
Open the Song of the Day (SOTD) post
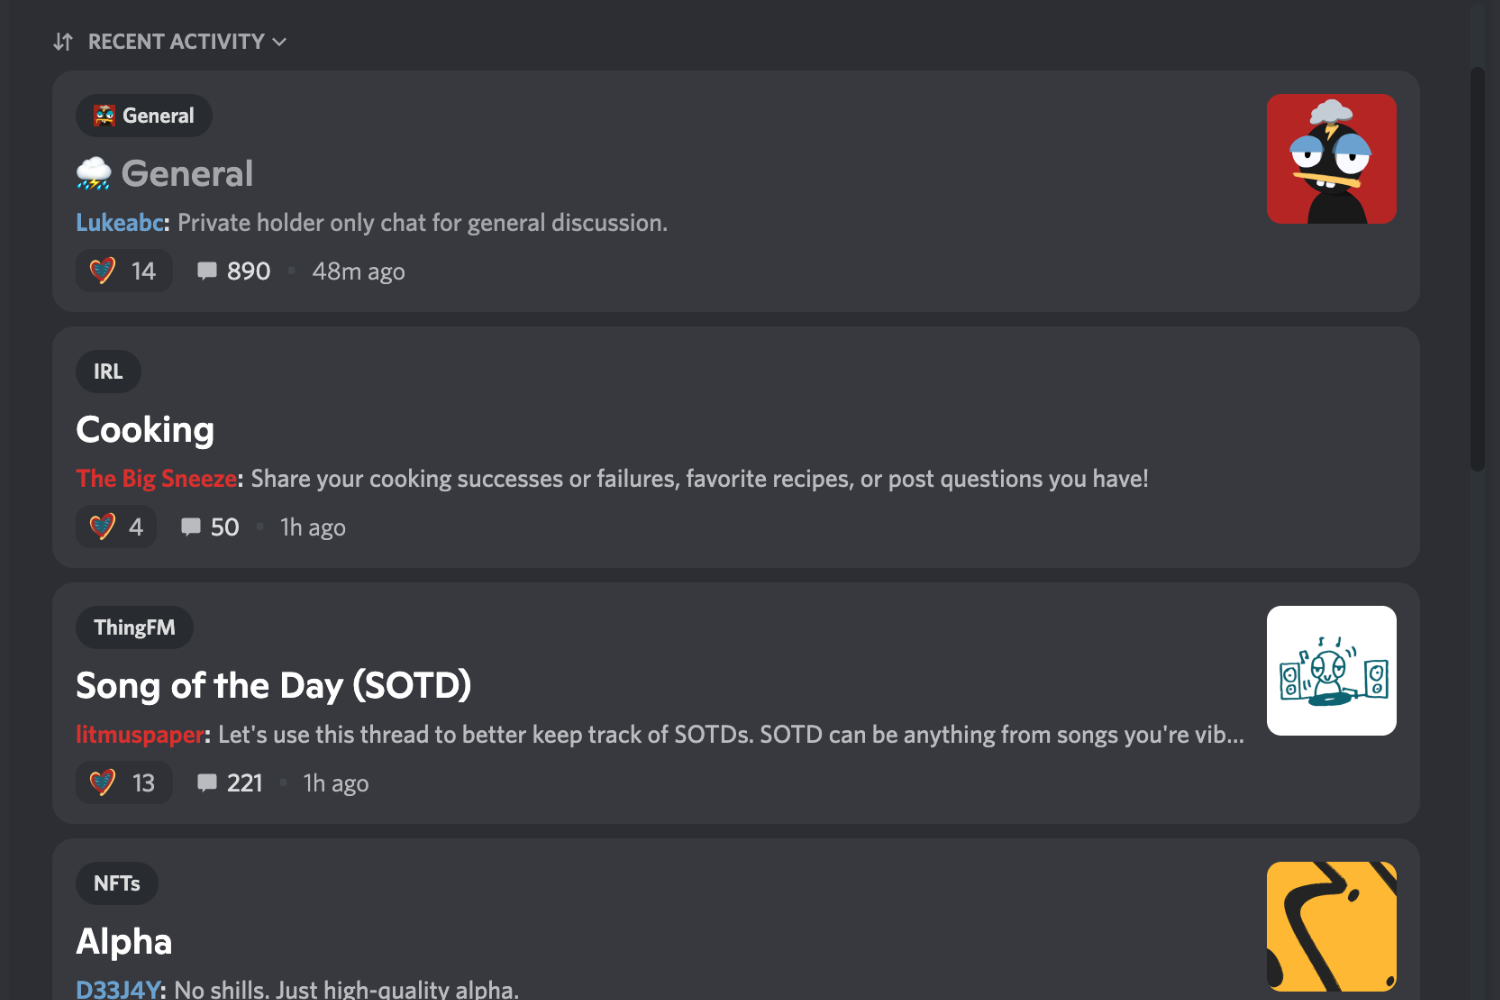(x=273, y=686)
